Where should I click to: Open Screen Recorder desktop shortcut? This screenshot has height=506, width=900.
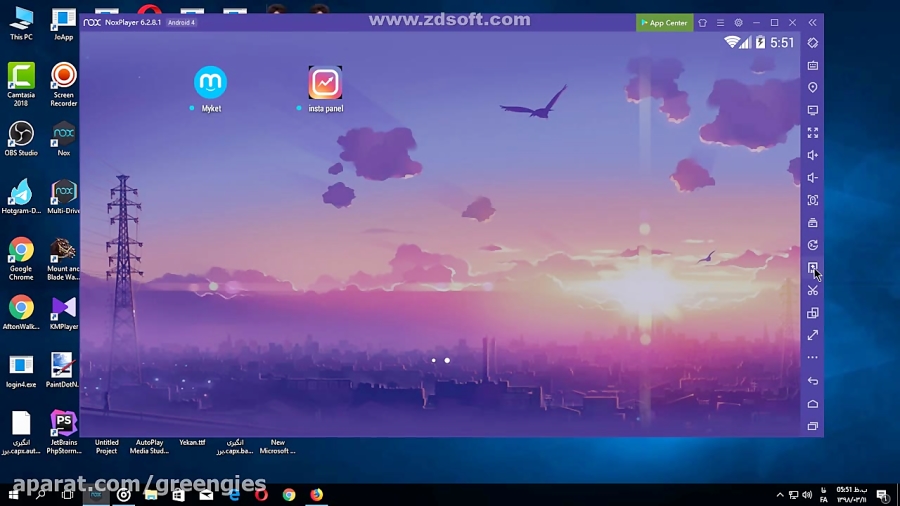point(64,84)
